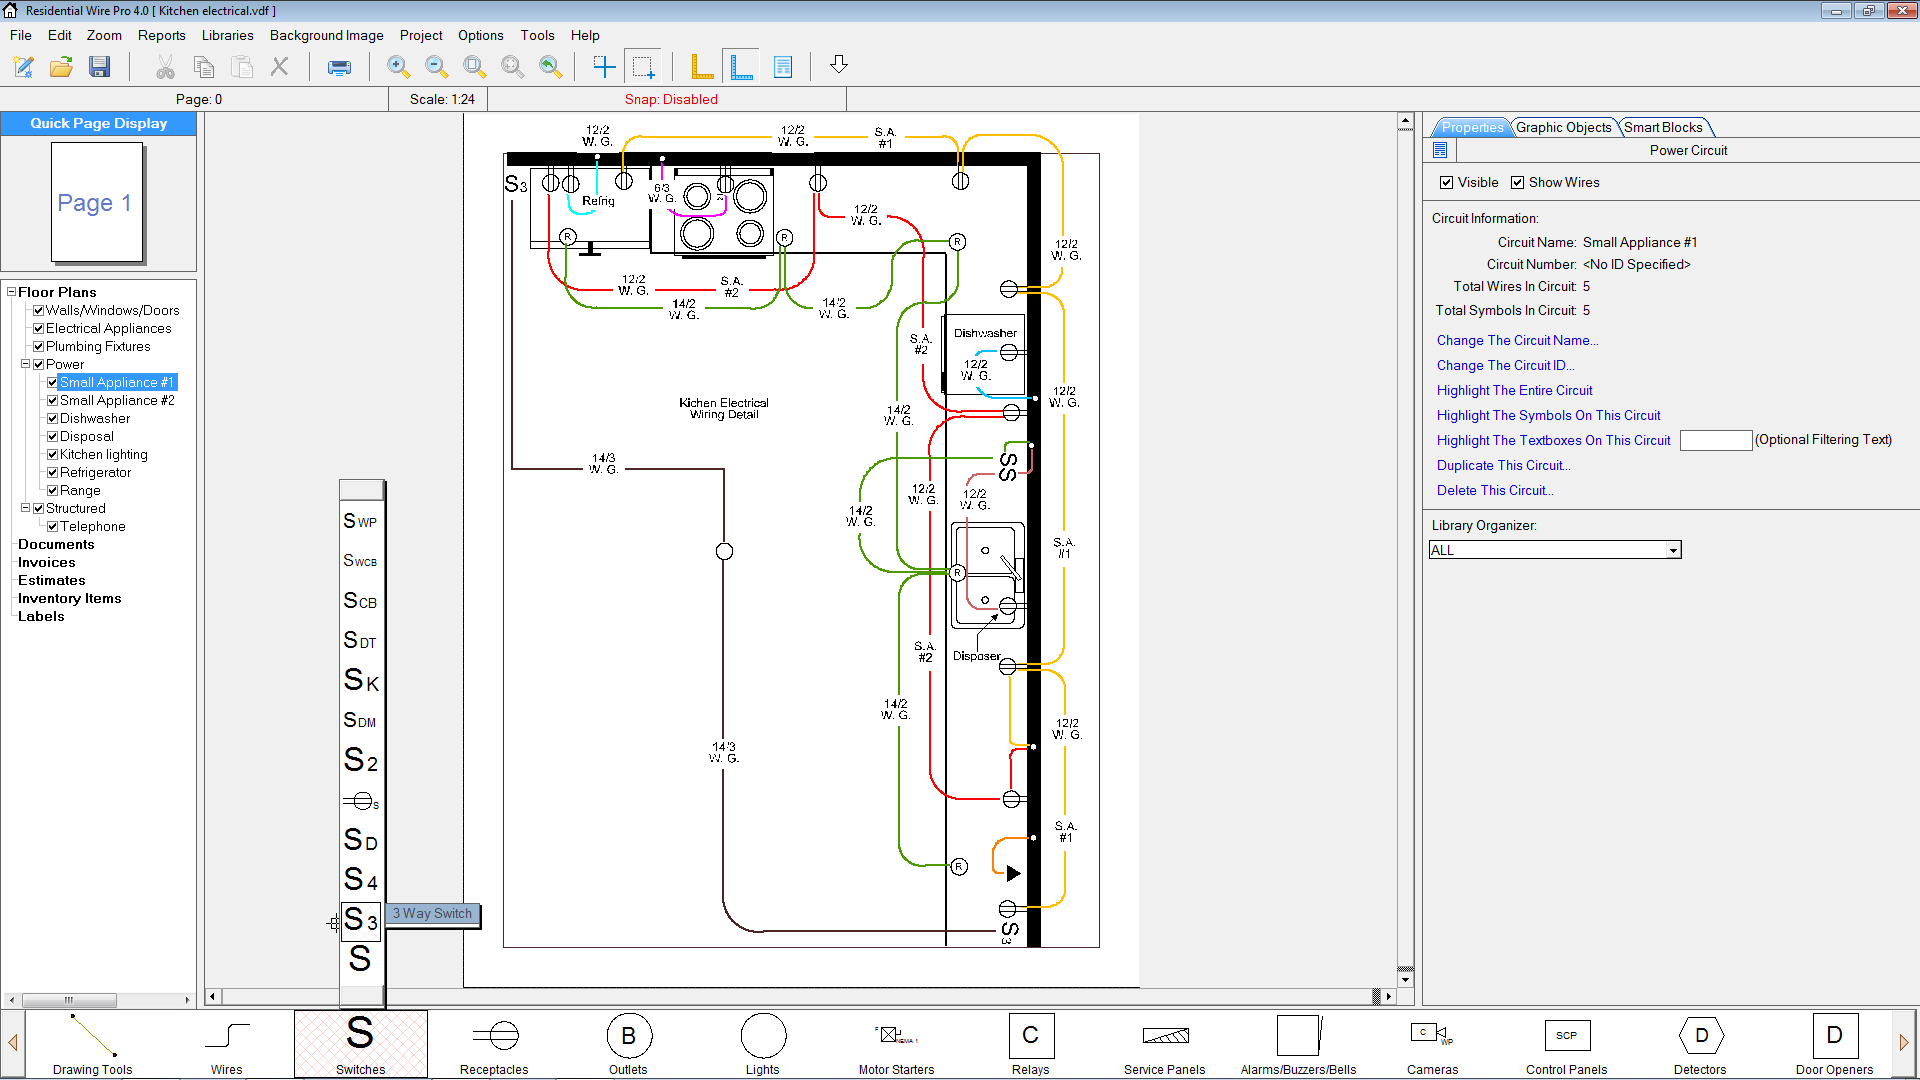Collapse the Structured tree node
Screen dimensions: 1920x1080
pos(25,508)
